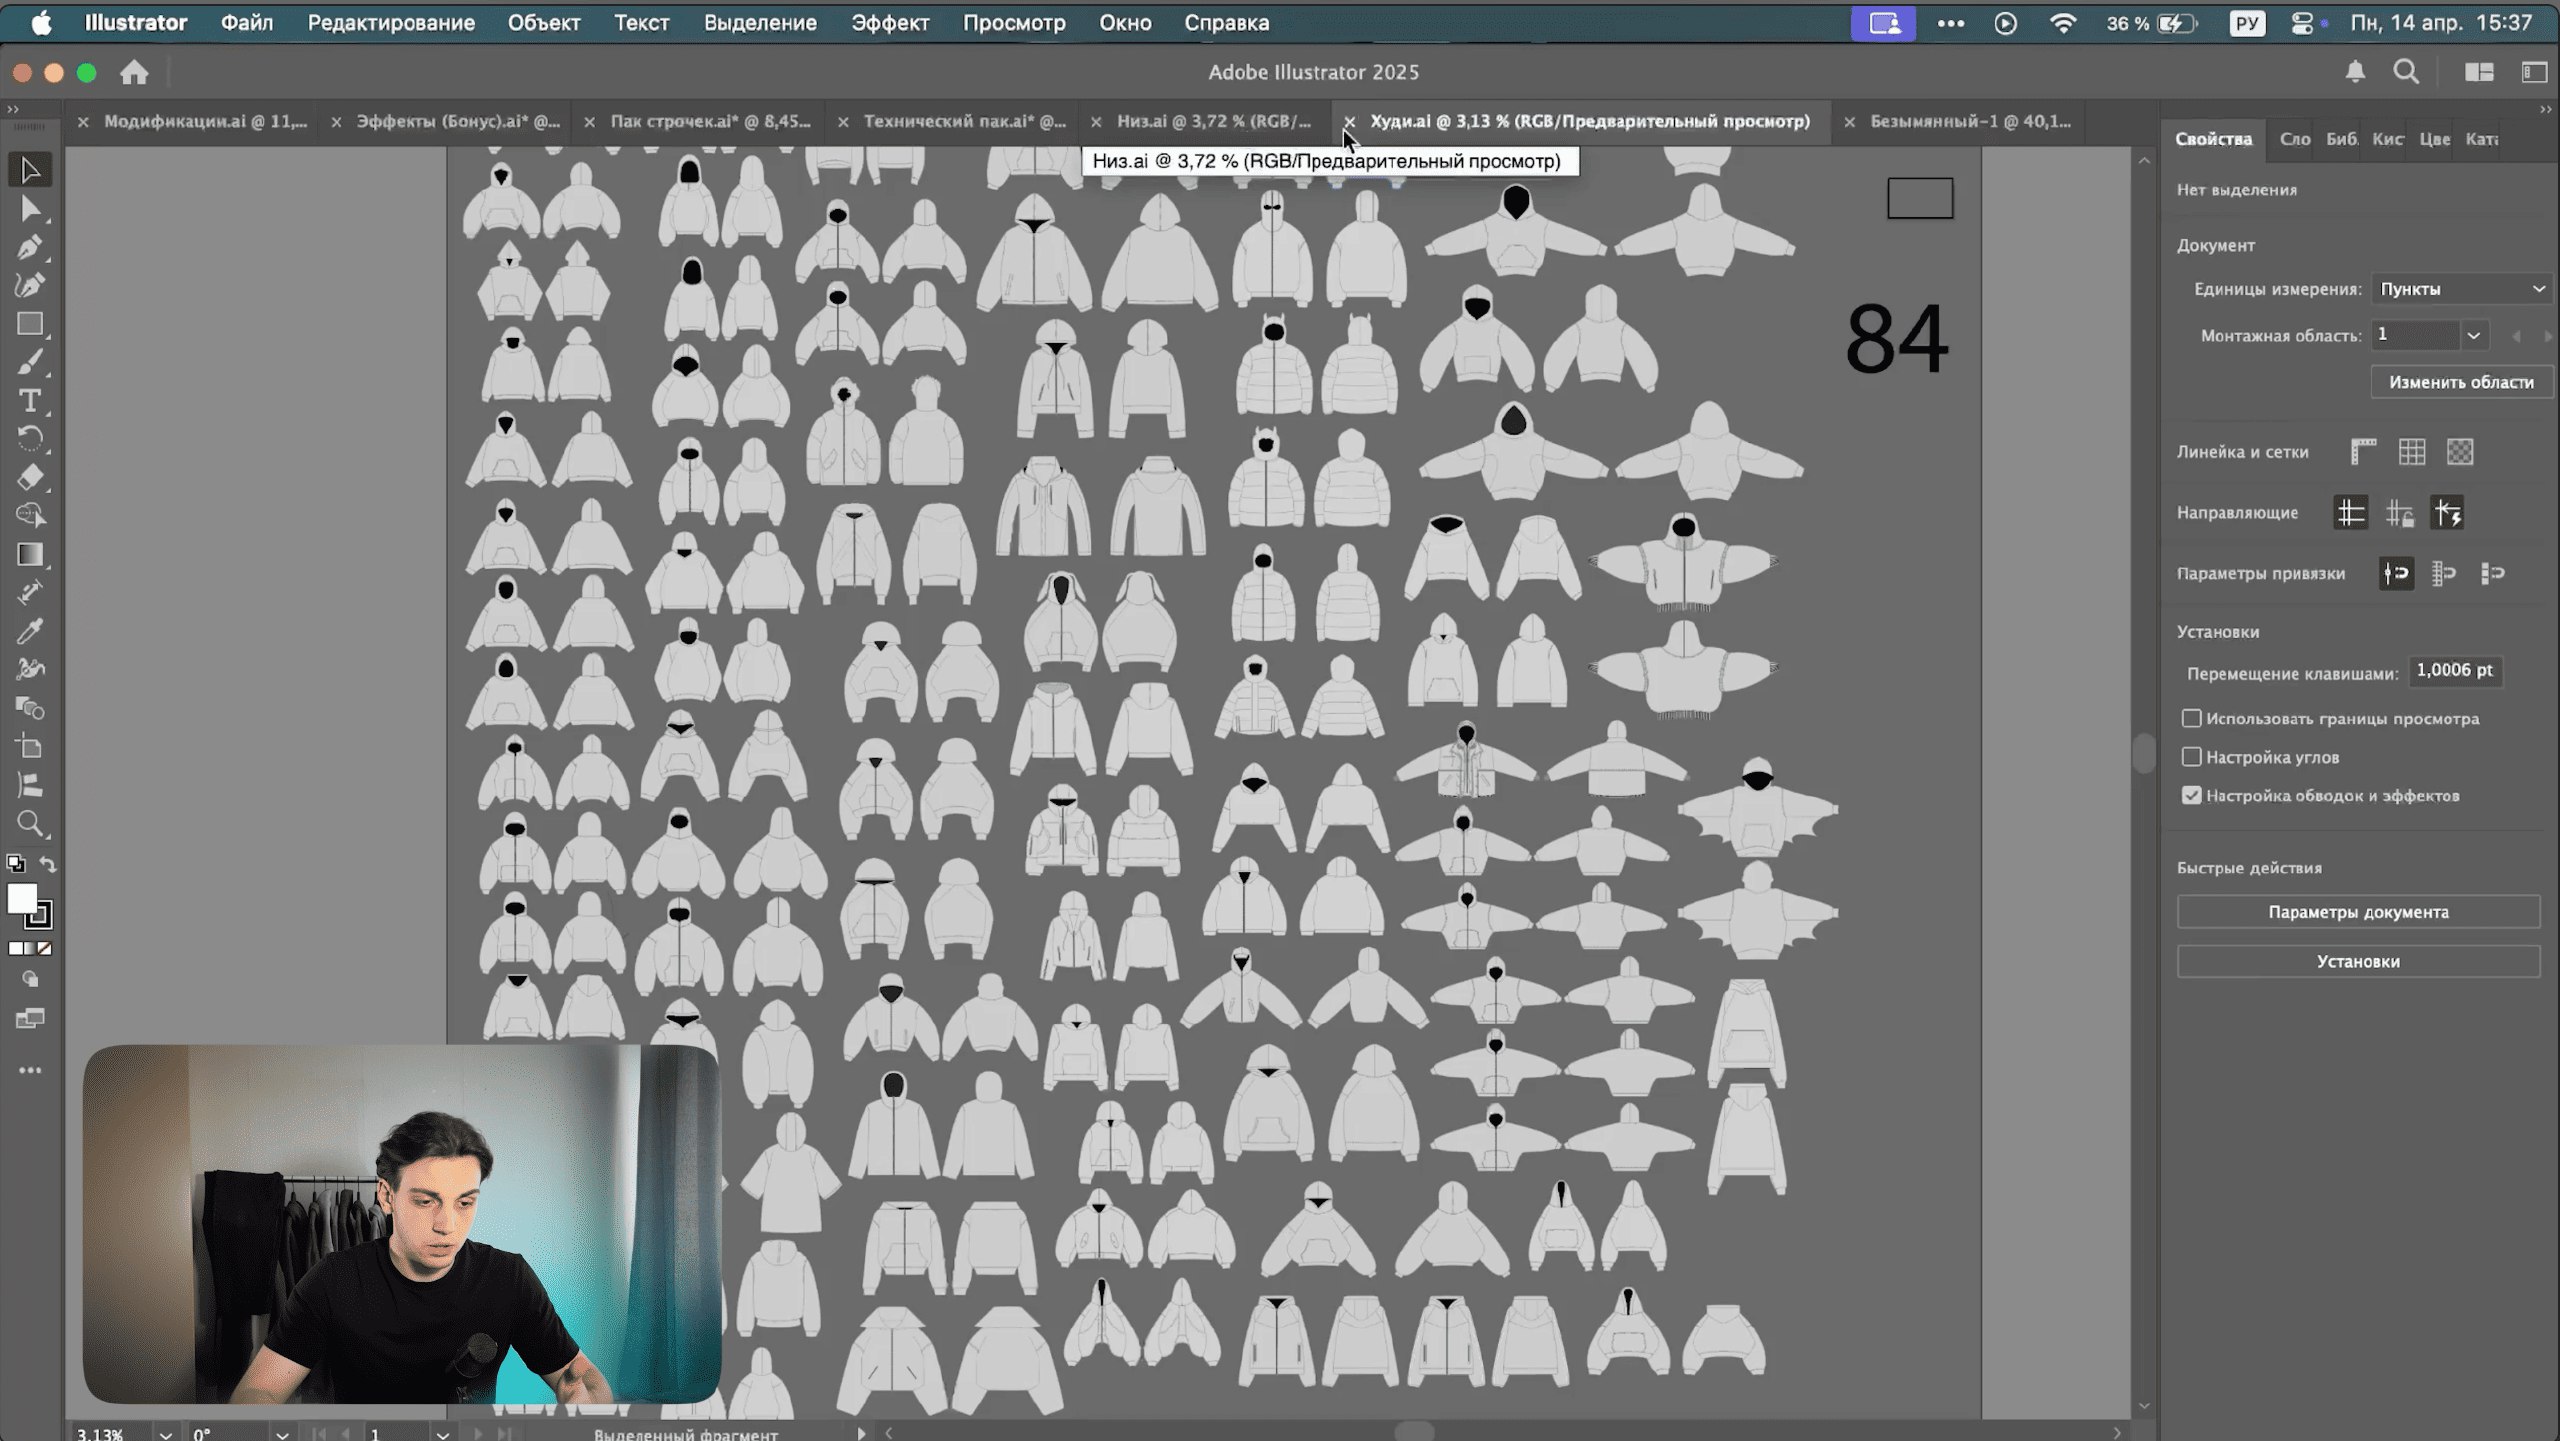Open the zoom level dropdown
Viewport: 2560px width, 1441px height.
(165, 1433)
